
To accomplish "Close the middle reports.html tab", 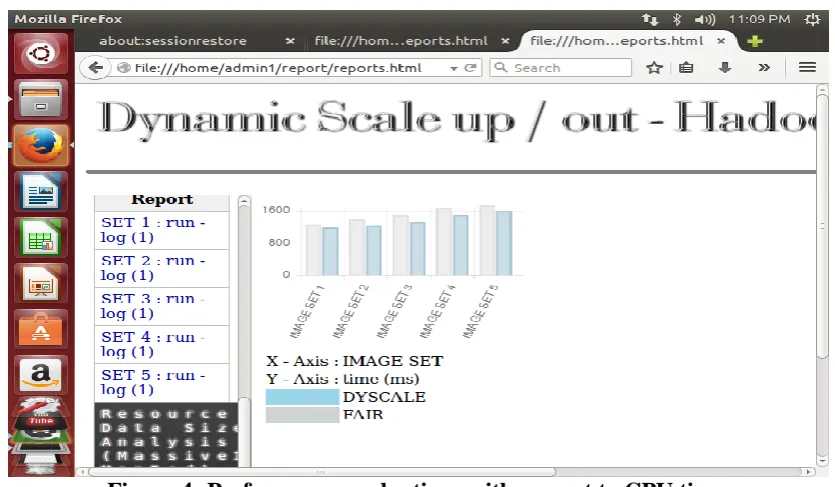I will tap(505, 41).
